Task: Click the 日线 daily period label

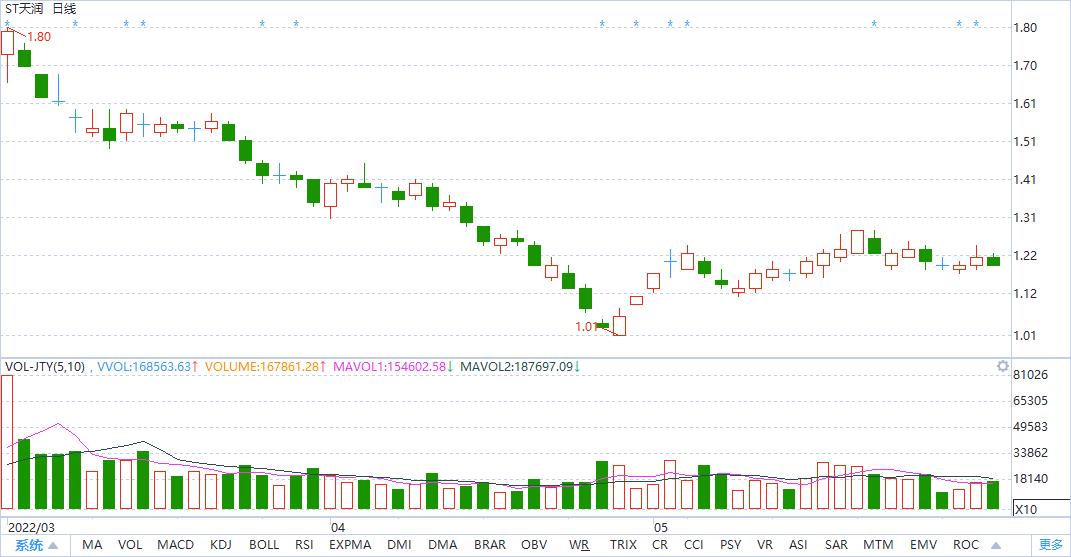Action: point(64,9)
